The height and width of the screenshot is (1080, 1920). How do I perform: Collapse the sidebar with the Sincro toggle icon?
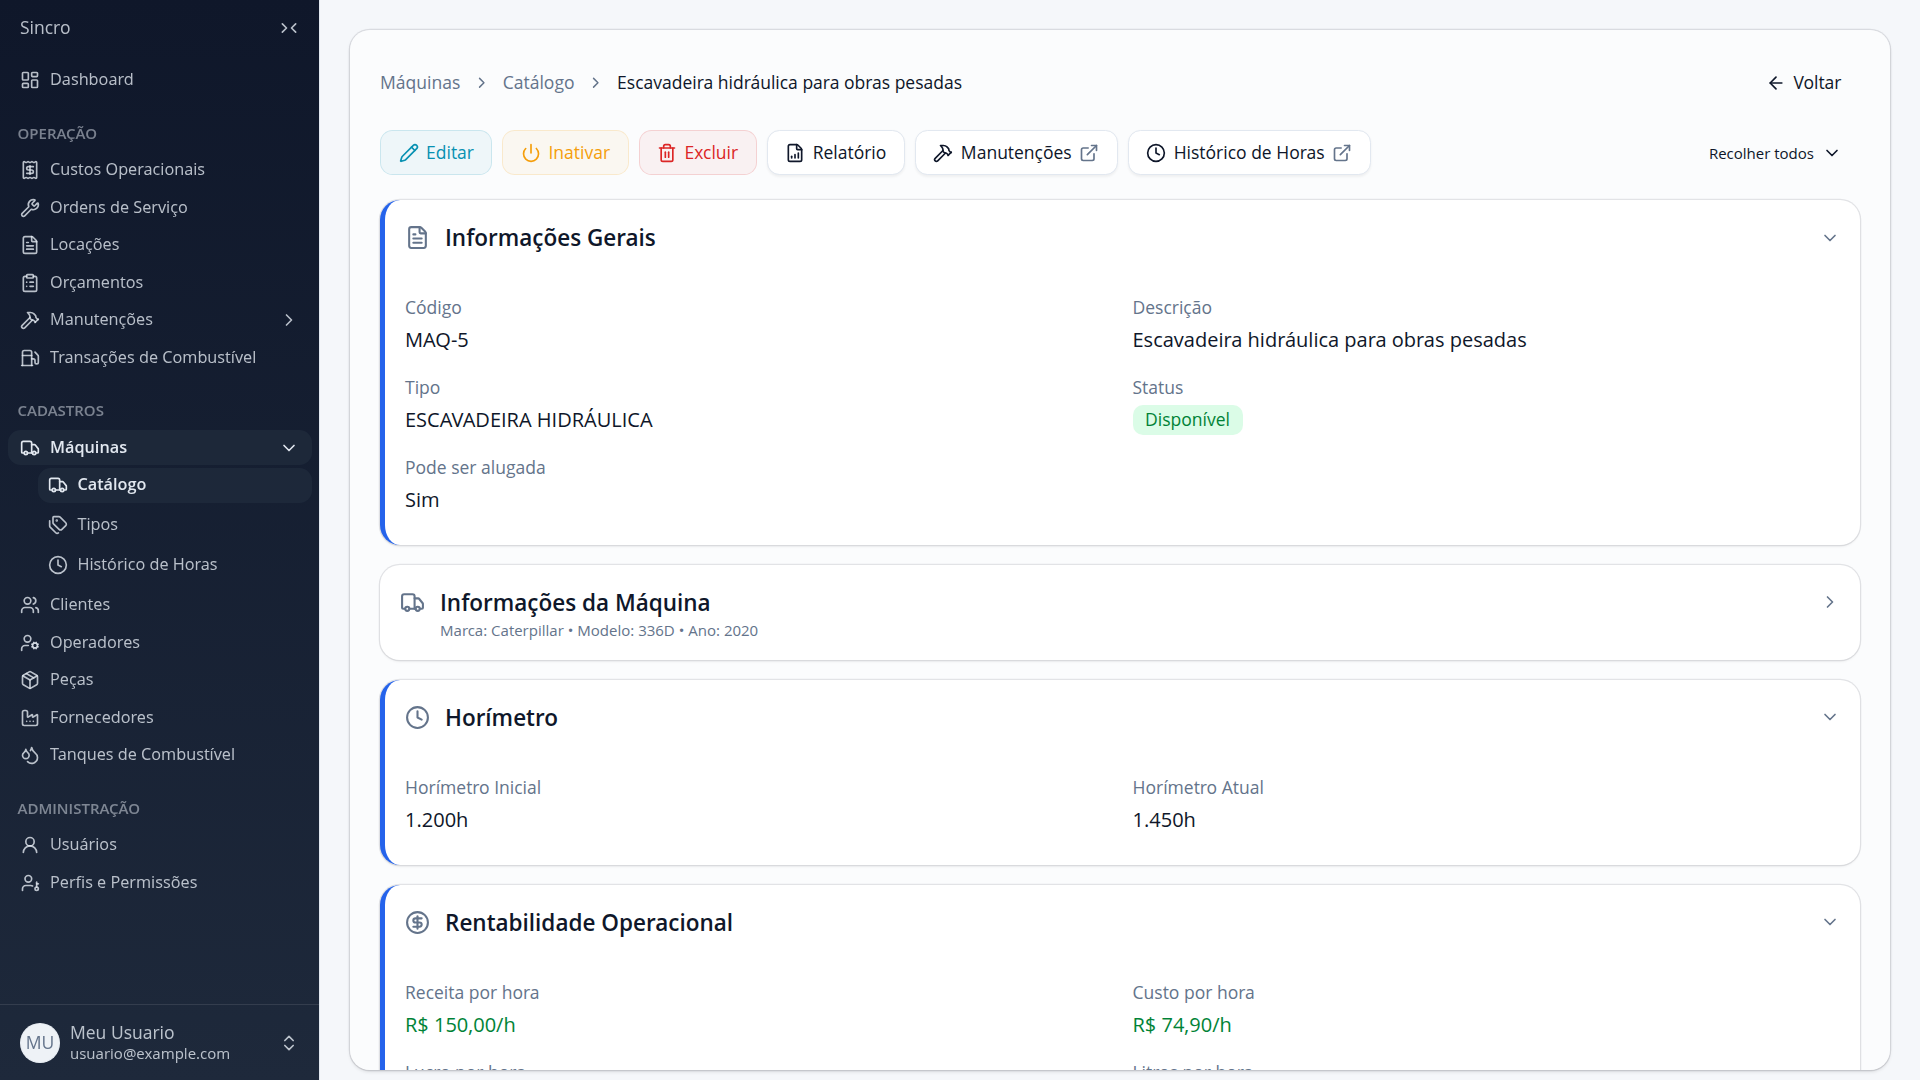pyautogui.click(x=289, y=28)
